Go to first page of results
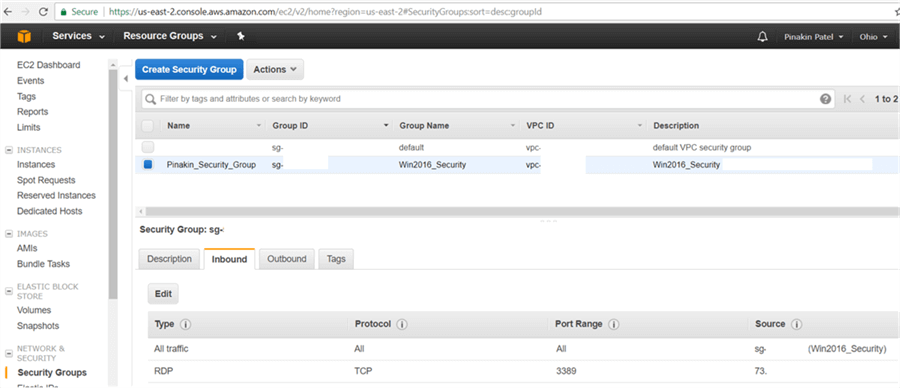Viewport: 900px width, 388px height. pos(848,99)
